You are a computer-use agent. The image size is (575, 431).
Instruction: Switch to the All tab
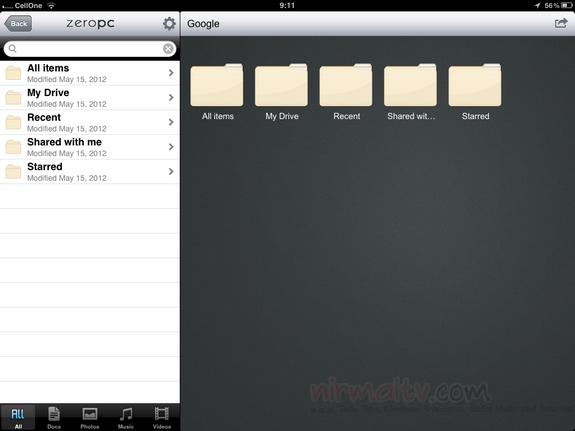coord(18,417)
